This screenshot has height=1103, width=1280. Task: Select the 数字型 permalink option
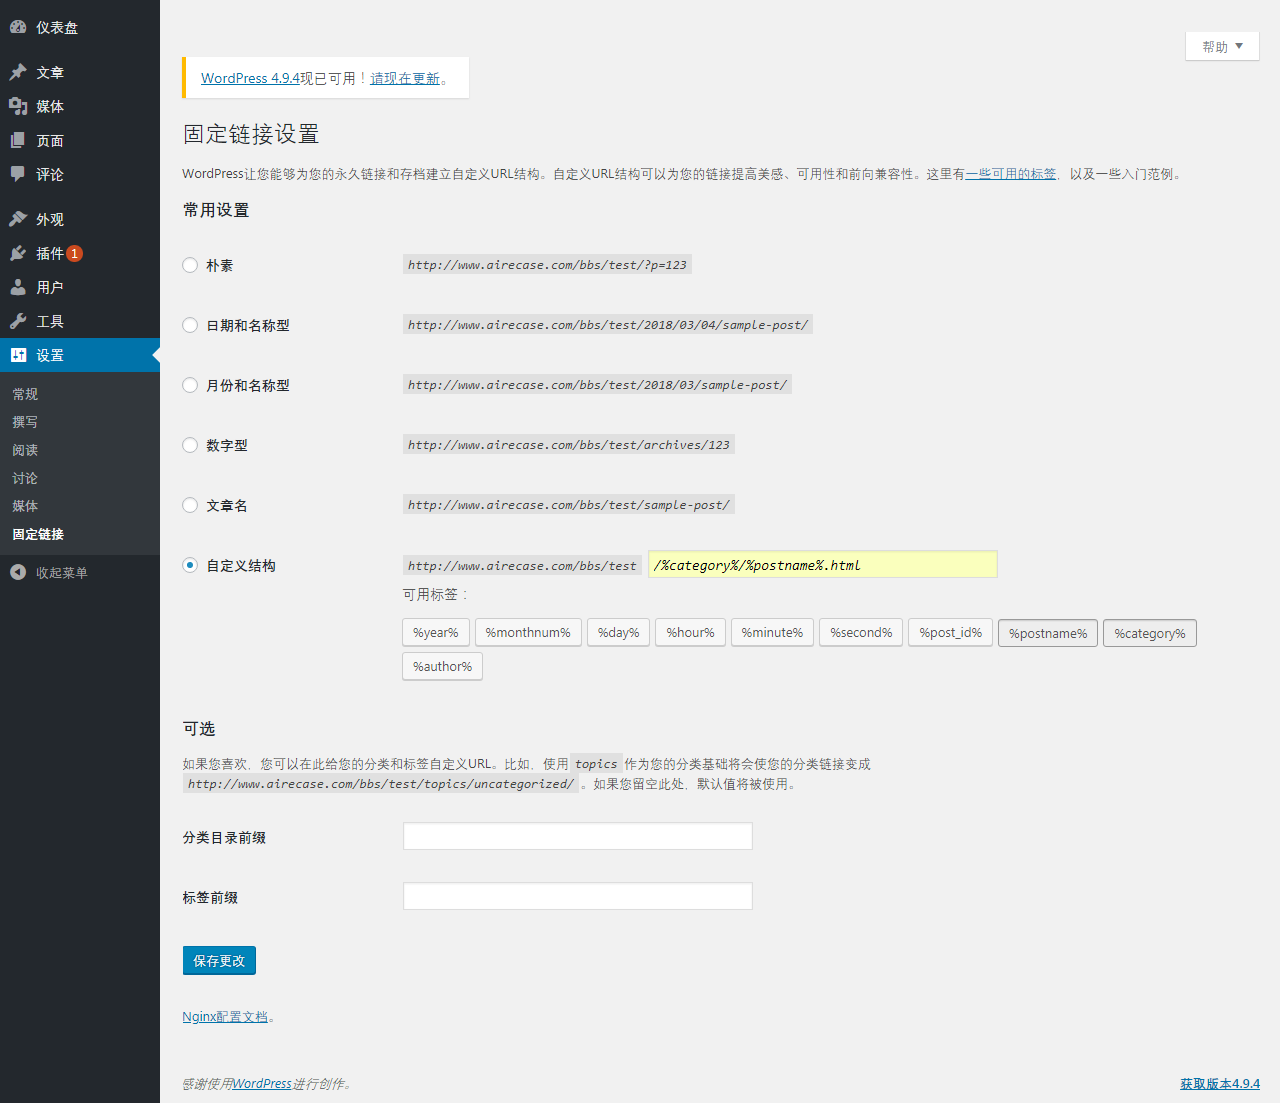click(x=190, y=445)
